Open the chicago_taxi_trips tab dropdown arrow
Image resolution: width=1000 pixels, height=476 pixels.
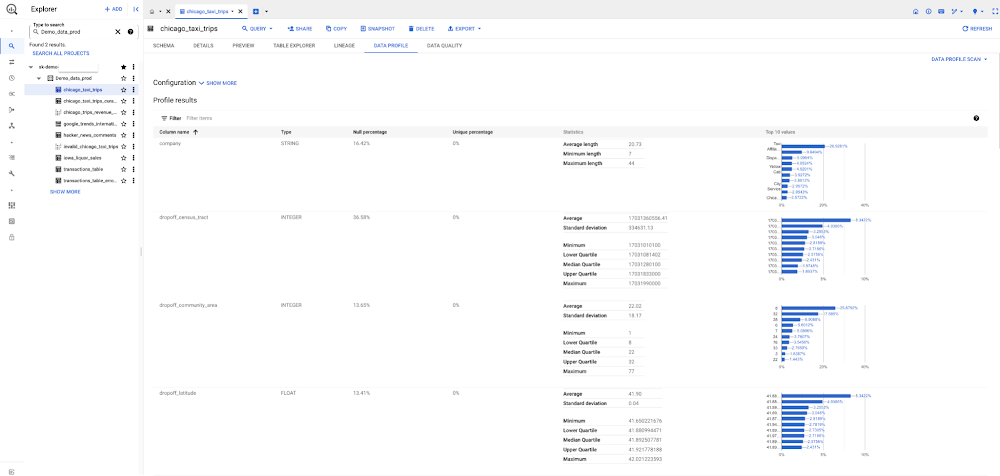coord(232,11)
